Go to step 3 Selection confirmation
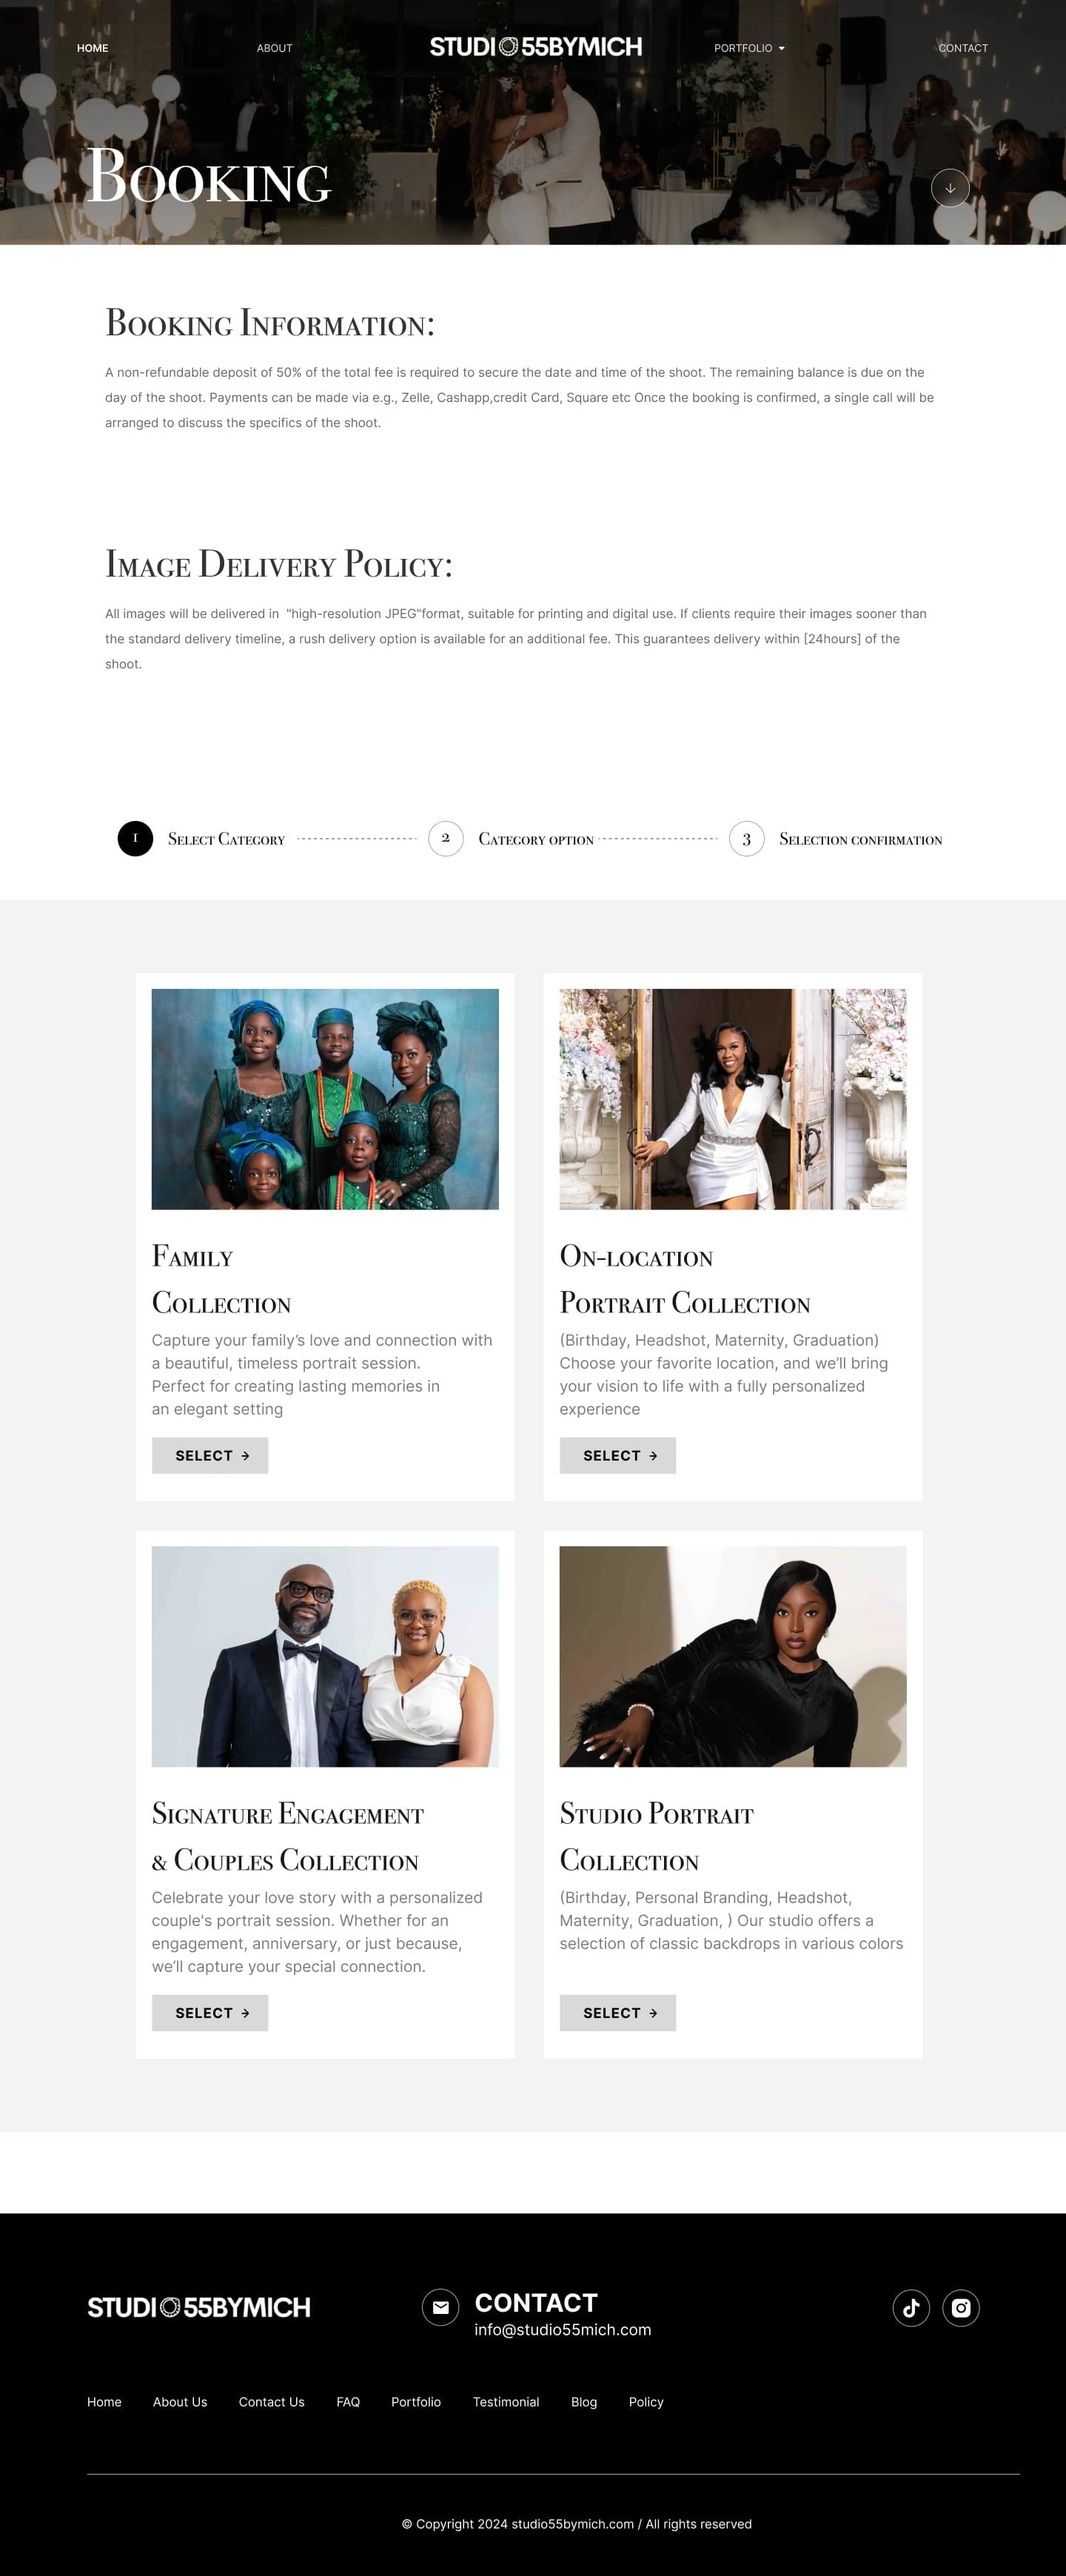 pos(746,838)
